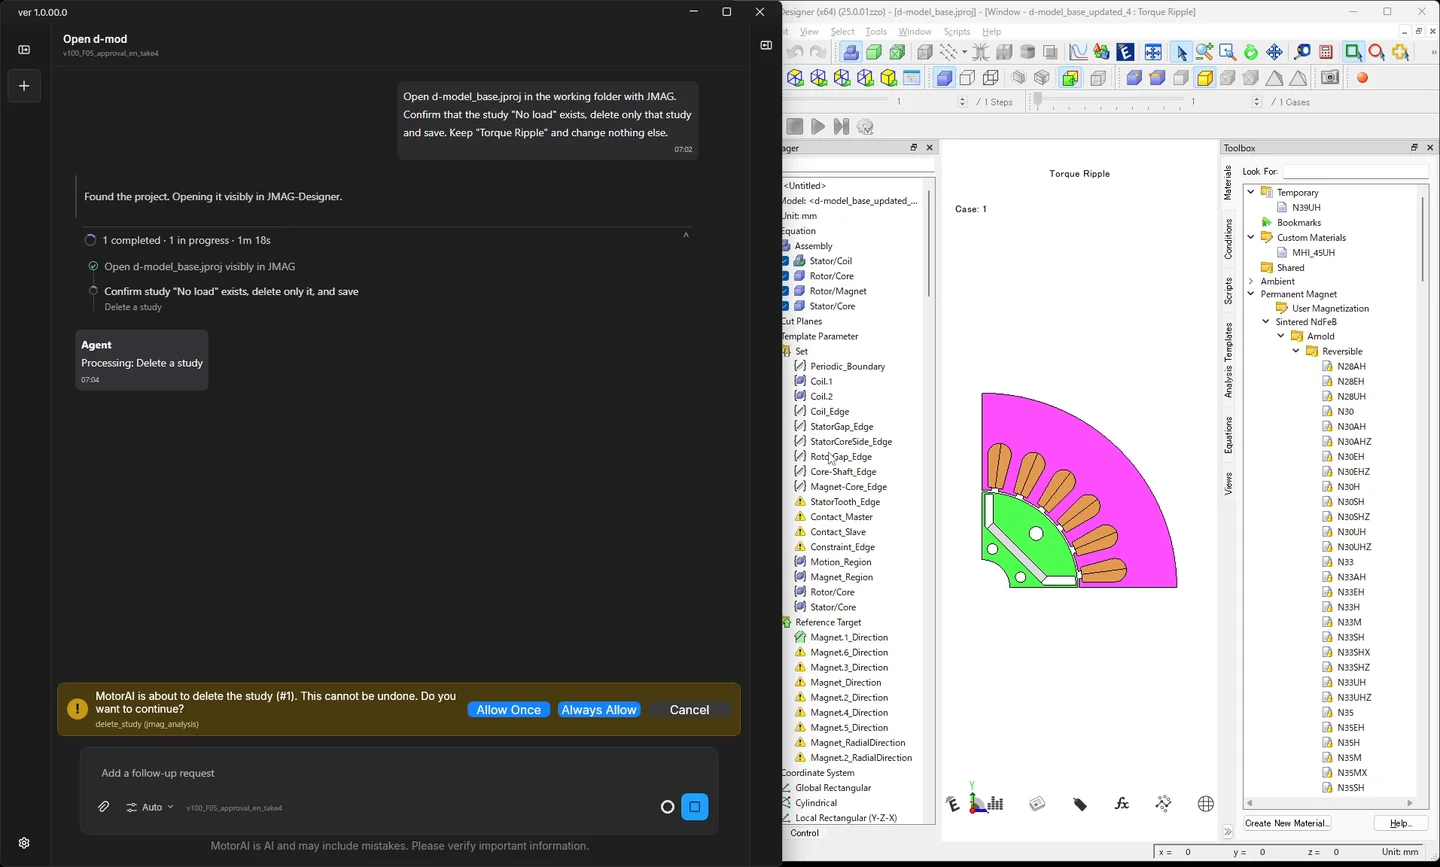1440x867 pixels.
Task: Click the graph curve icon in JMAG toolbar
Action: [x=1078, y=52]
